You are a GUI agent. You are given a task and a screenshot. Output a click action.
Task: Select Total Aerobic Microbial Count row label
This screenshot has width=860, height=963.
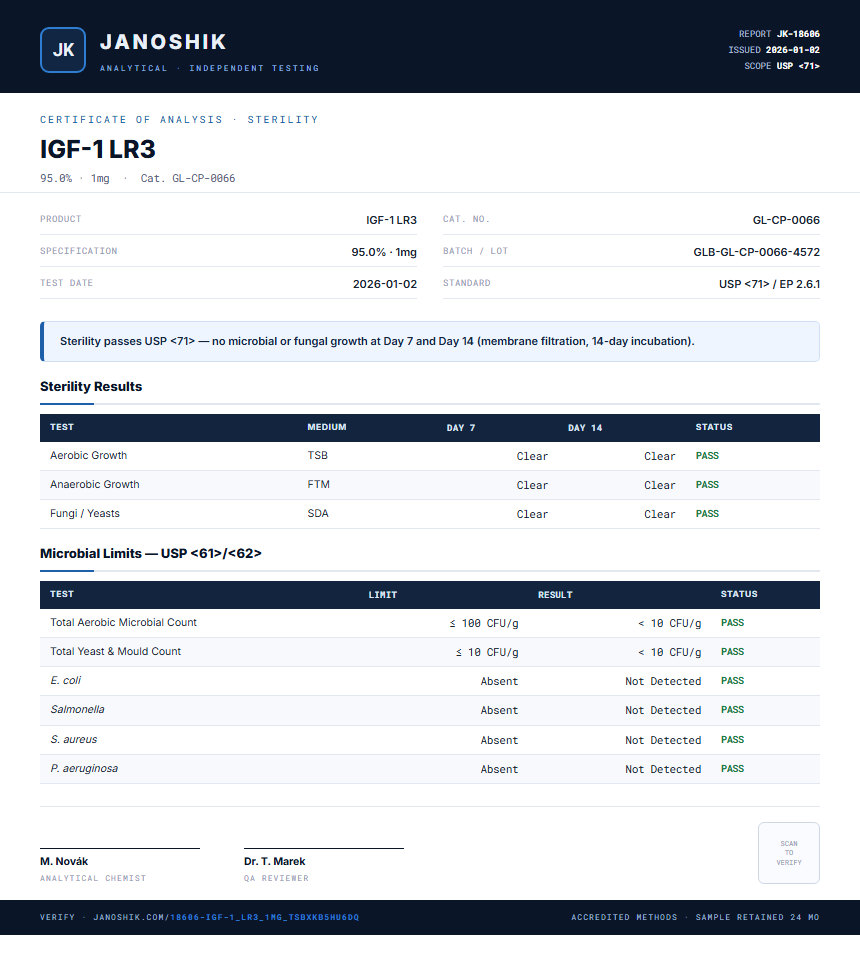[x=123, y=622]
